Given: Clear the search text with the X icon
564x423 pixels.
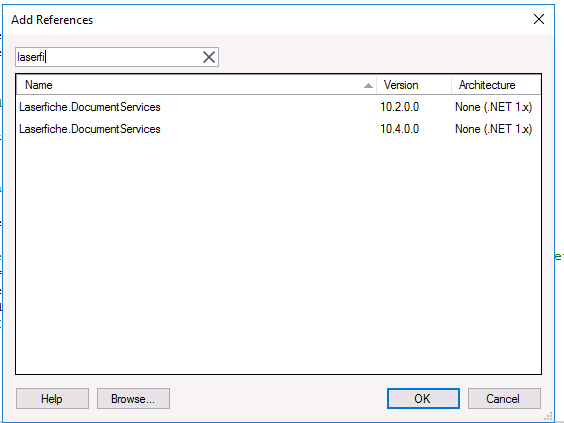Looking at the screenshot, I should pos(209,57).
